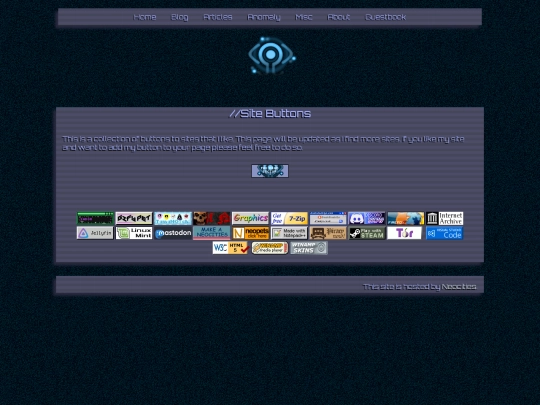
Task: Open the Winamp media player button
Action: click(x=270, y=248)
